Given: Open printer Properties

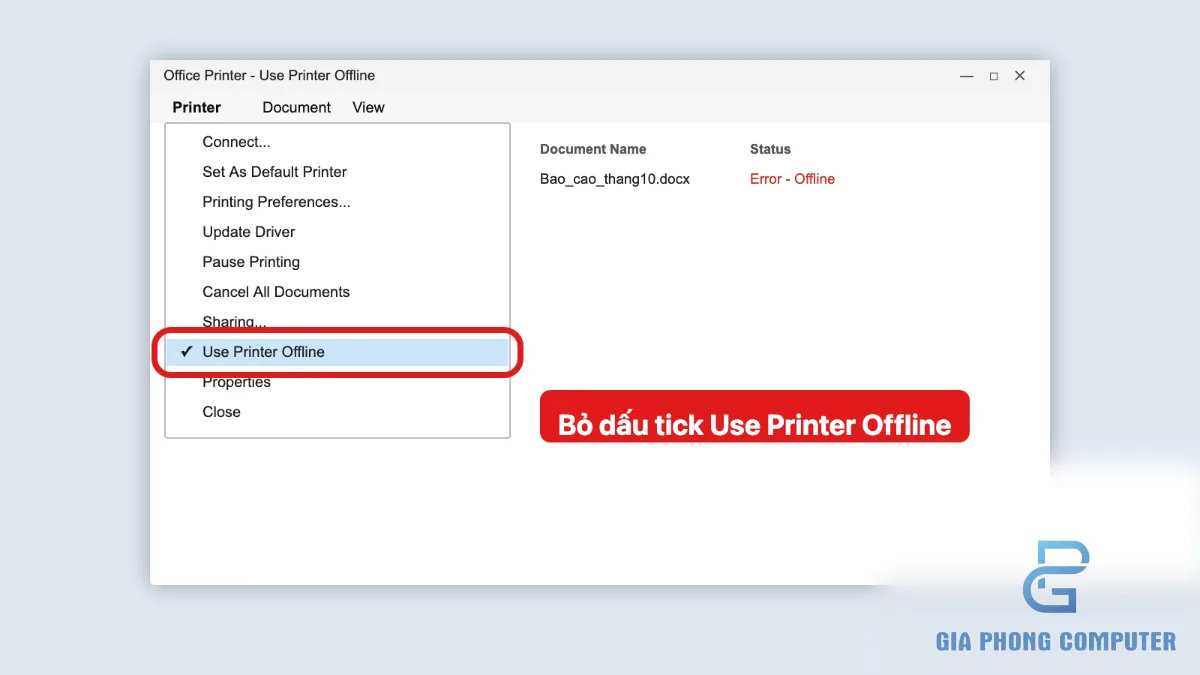Looking at the screenshot, I should 337,382.
